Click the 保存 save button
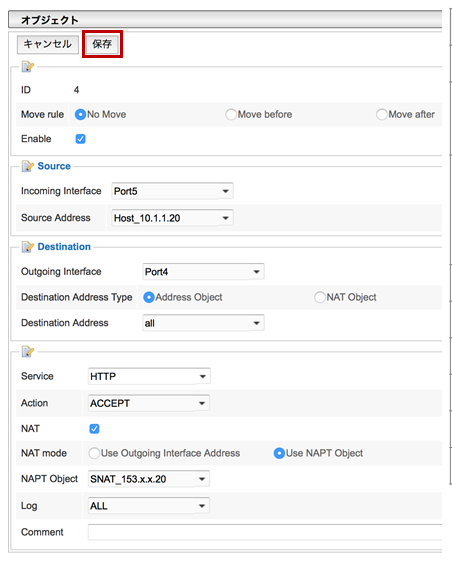Image resolution: width=452 pixels, height=562 pixels. click(102, 44)
